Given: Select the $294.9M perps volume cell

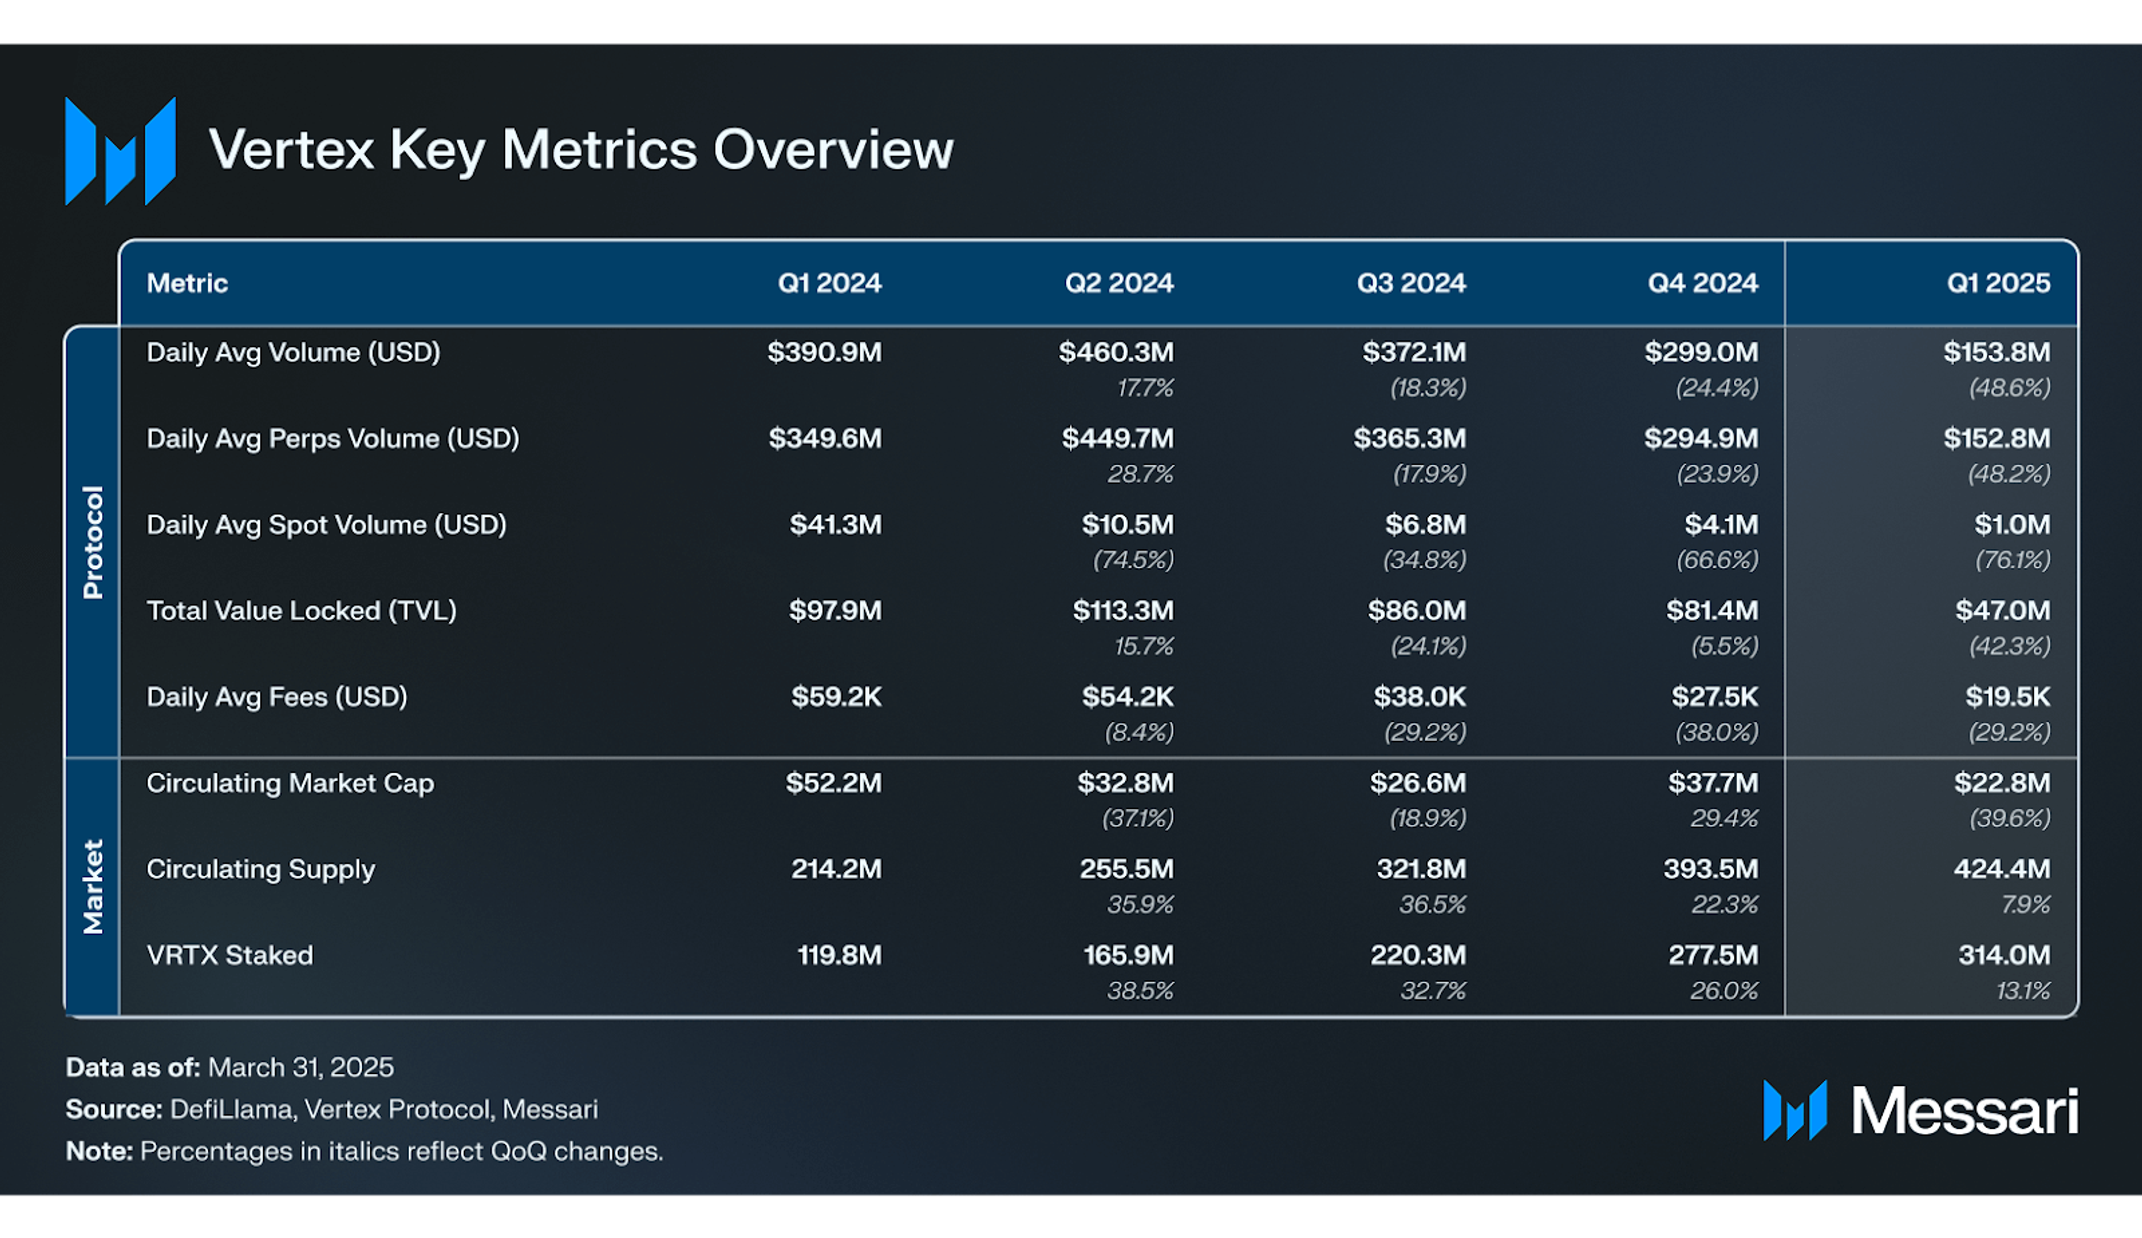Looking at the screenshot, I should tap(1701, 438).
